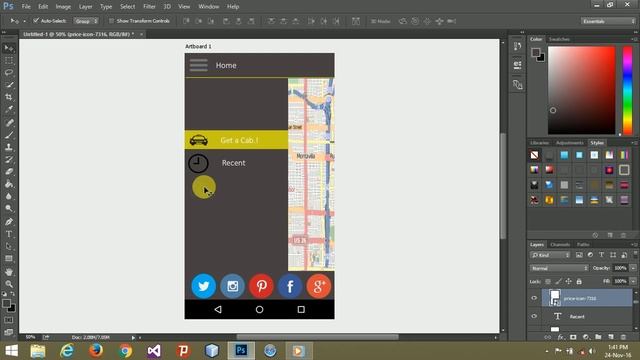Toggle the Auto-Select checkbox
This screenshot has width=640, height=360.
[36, 20]
